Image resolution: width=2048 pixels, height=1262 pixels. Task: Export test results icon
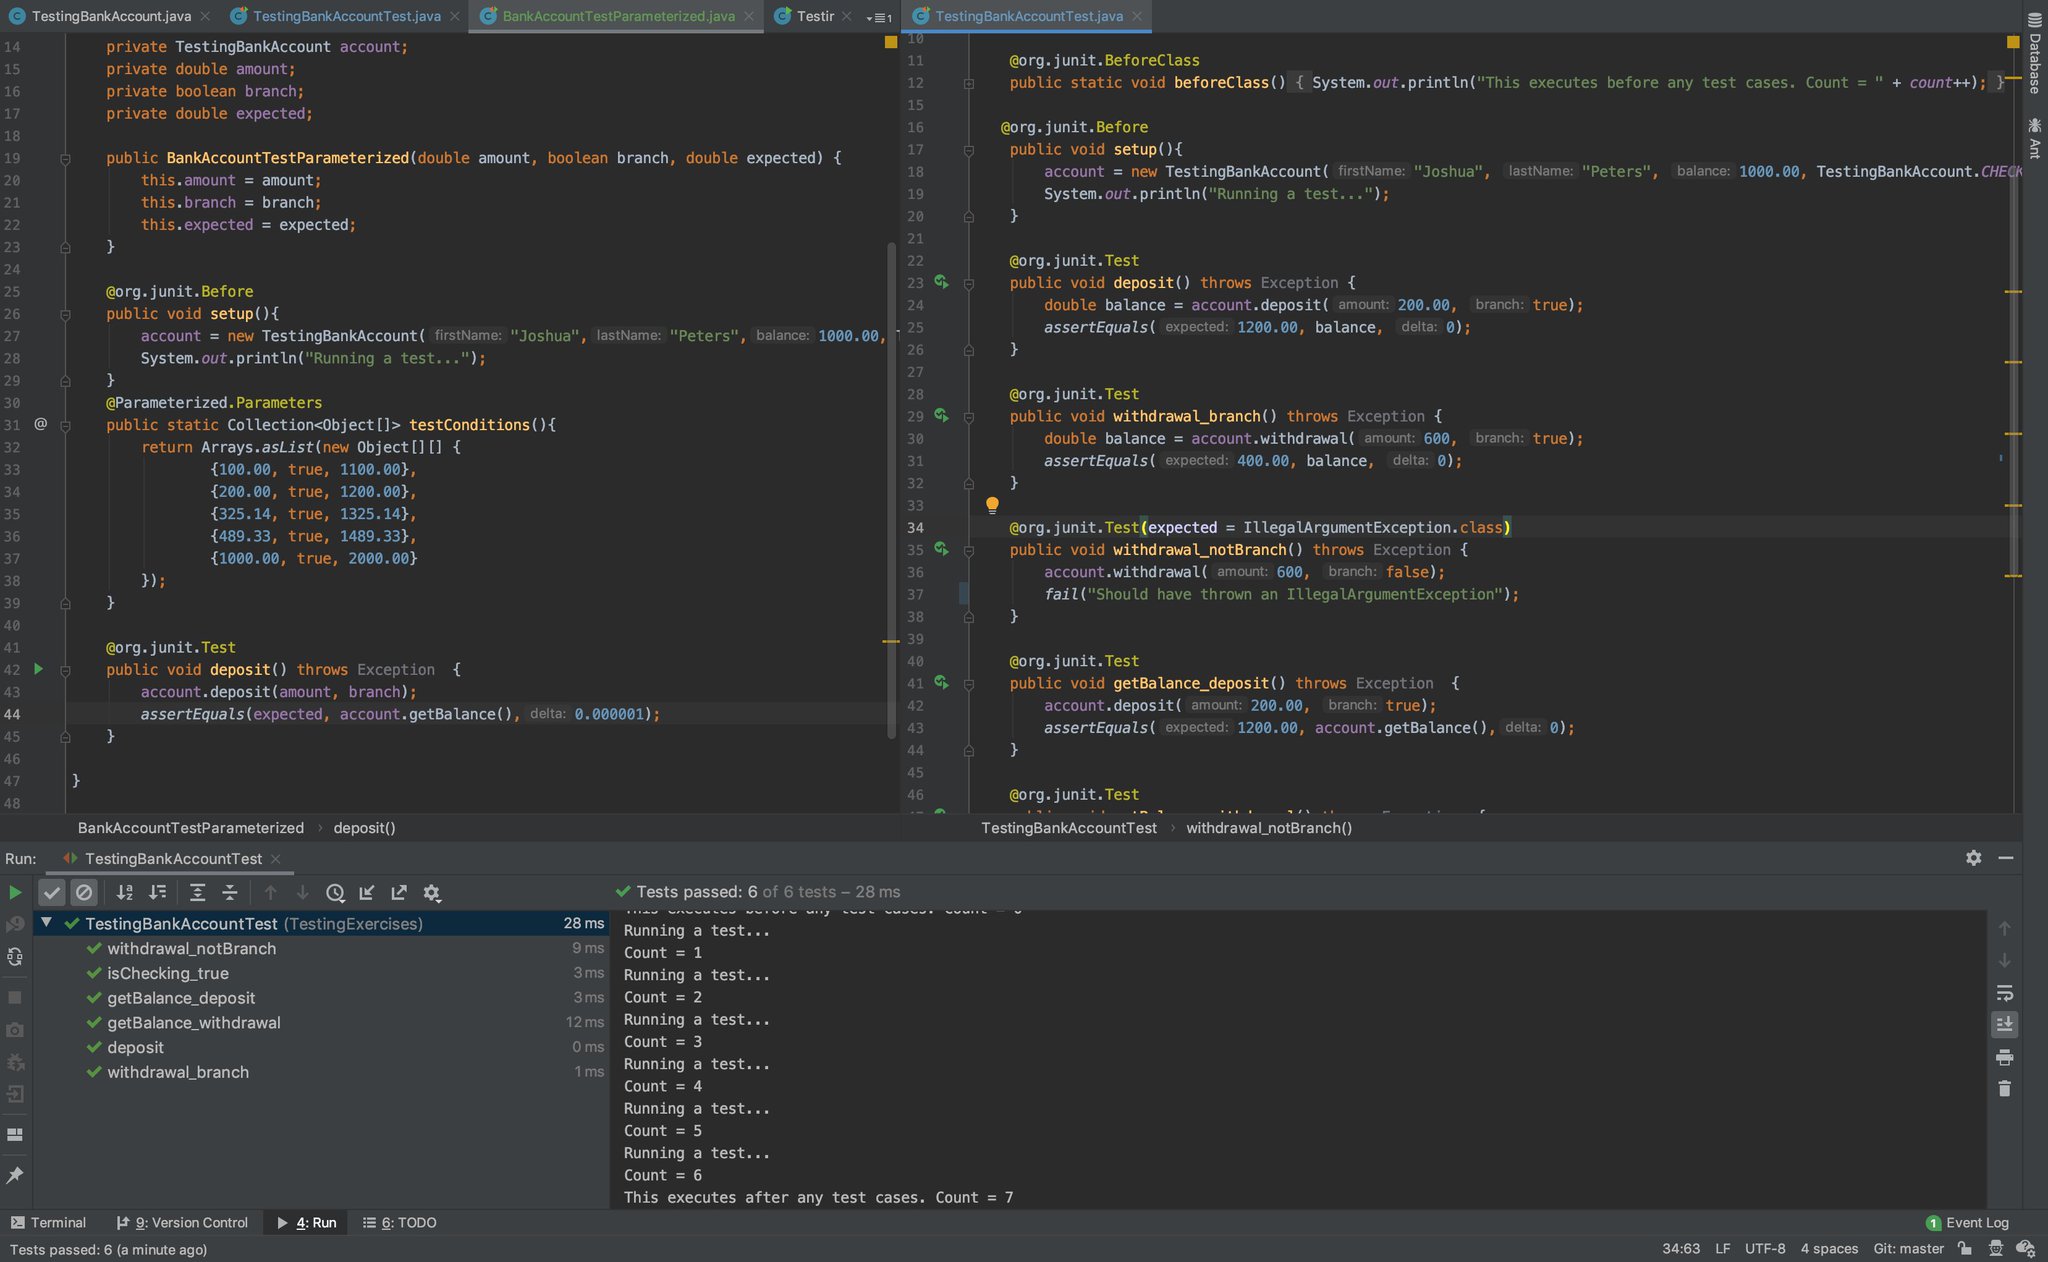tap(399, 893)
